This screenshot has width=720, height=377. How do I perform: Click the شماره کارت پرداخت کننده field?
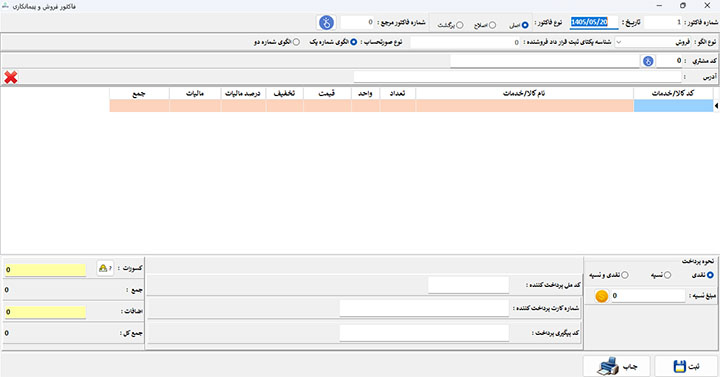click(424, 309)
